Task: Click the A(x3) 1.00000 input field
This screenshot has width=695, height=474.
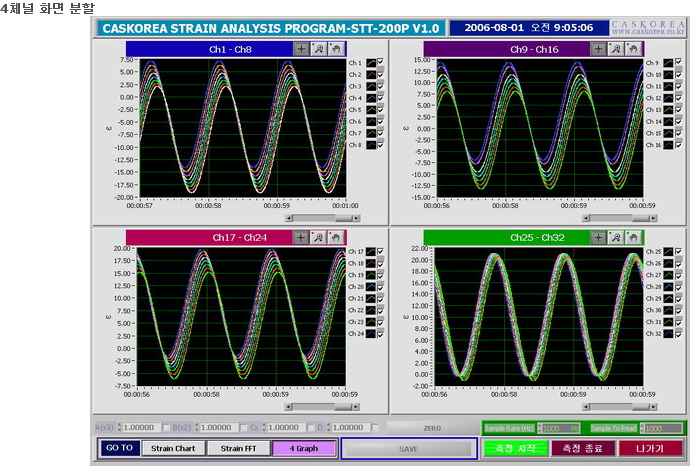Action: (141, 427)
